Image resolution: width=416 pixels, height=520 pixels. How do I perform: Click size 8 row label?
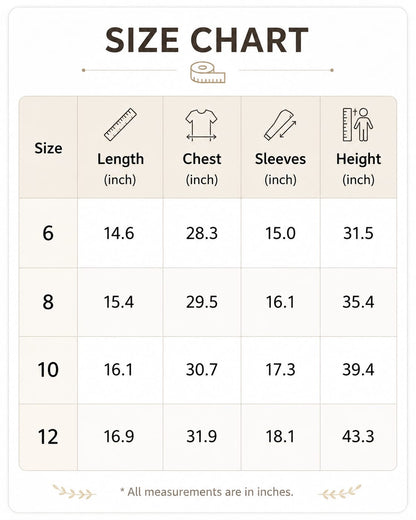click(48, 302)
